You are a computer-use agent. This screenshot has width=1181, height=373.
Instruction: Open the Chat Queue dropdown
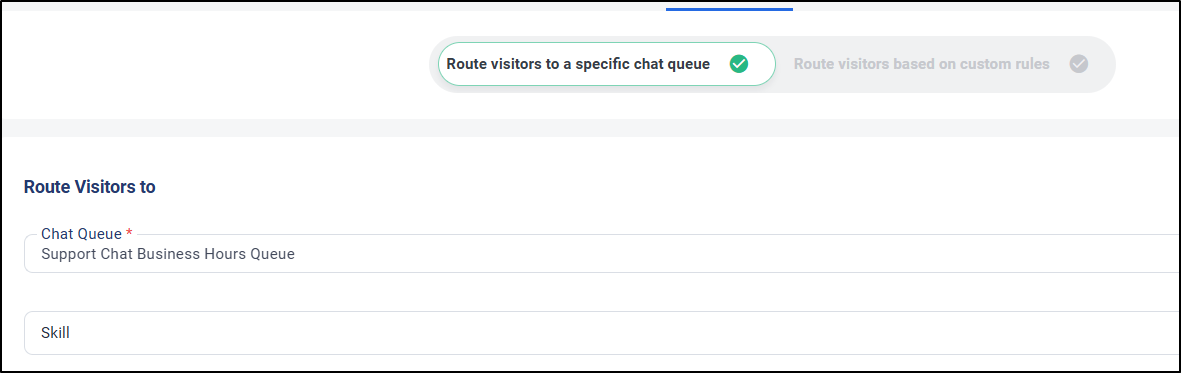[x=601, y=254]
